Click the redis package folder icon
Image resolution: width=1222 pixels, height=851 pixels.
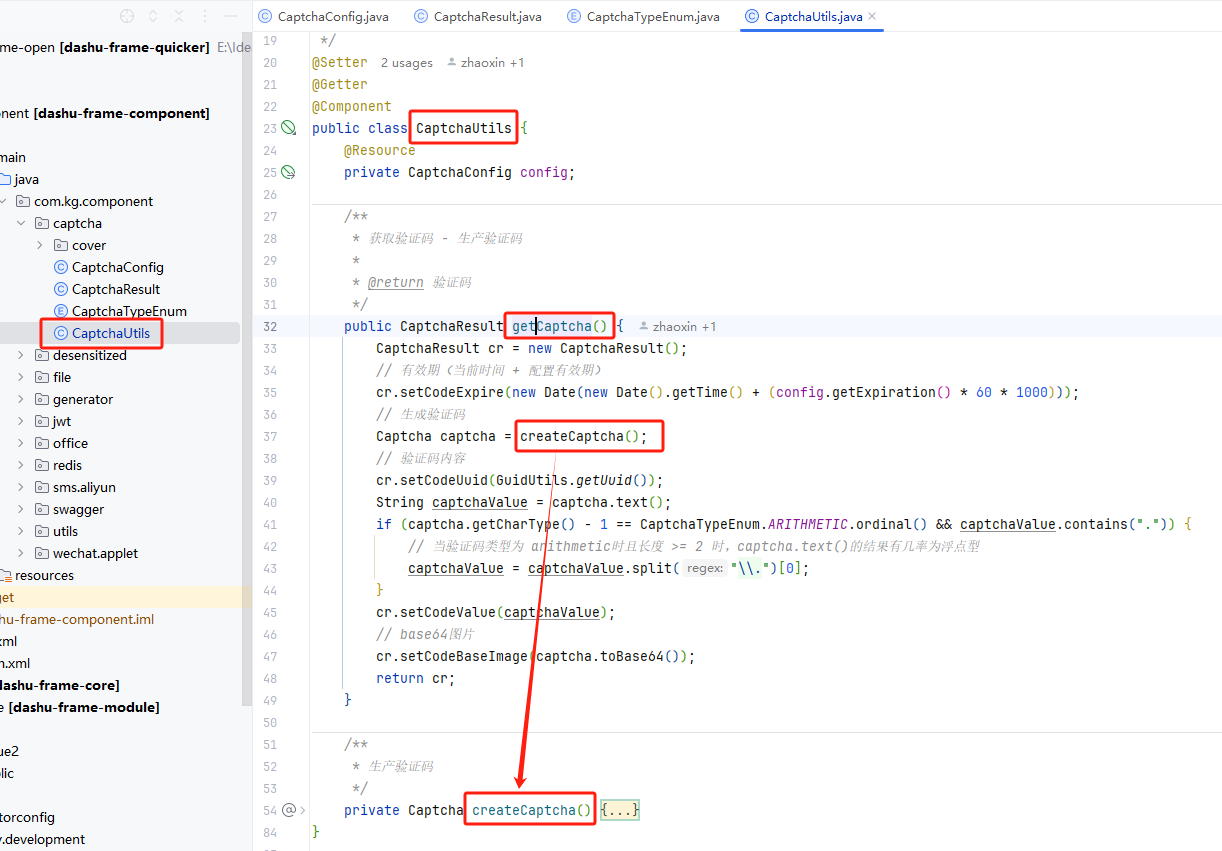pyautogui.click(x=42, y=465)
